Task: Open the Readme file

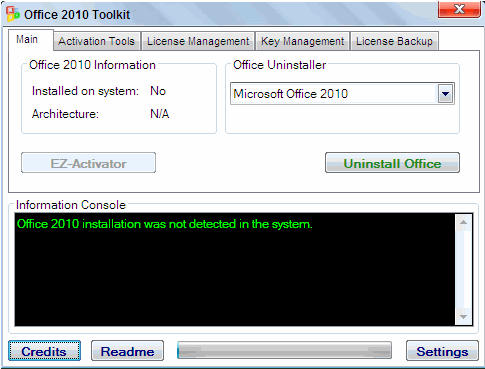Action: pos(127,351)
